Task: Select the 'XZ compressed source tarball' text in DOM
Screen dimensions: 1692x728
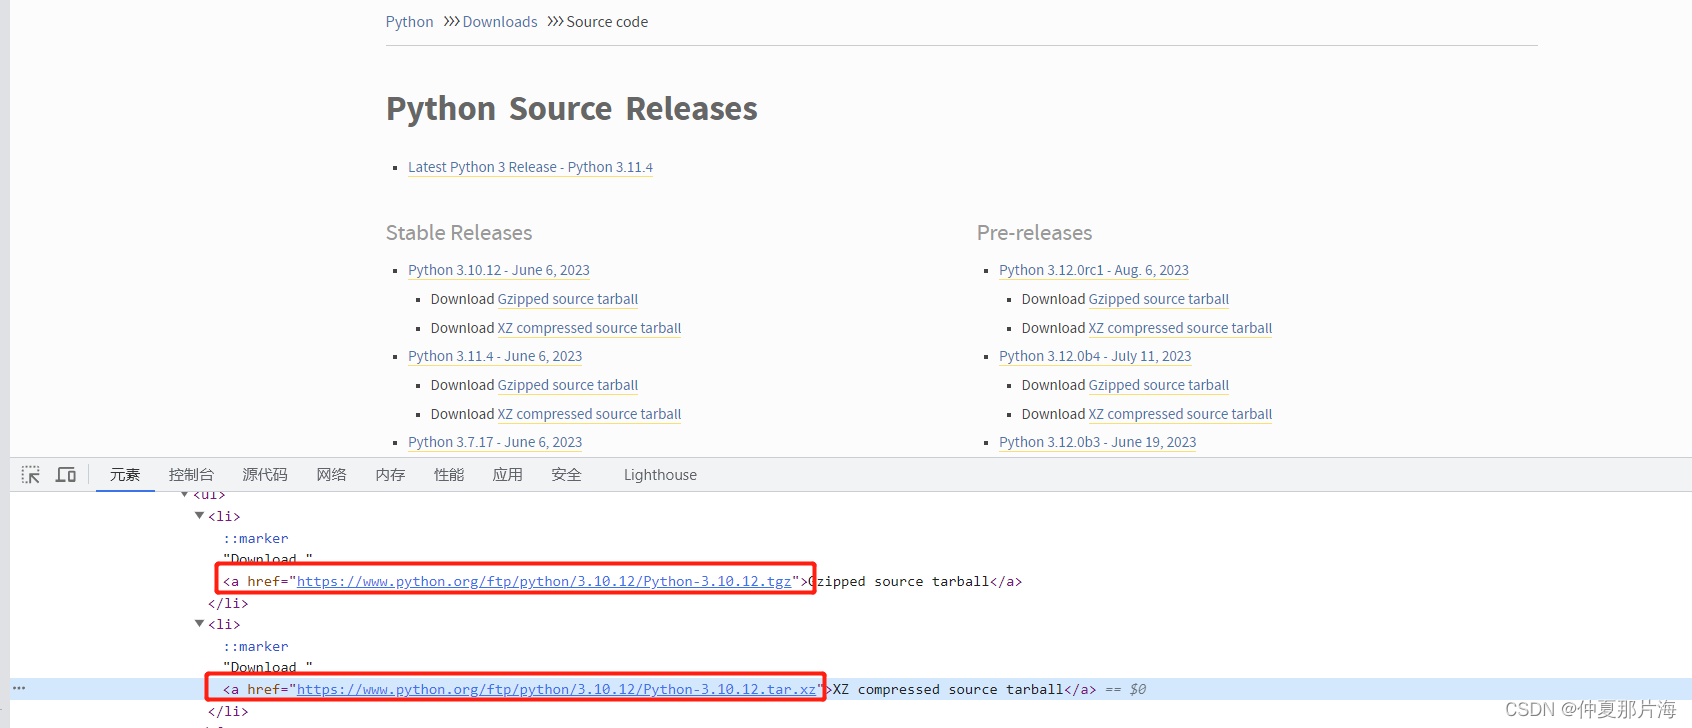Action: tap(948, 689)
